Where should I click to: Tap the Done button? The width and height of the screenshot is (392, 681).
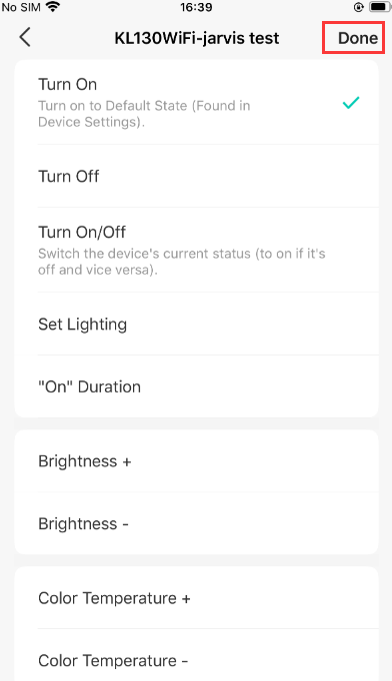[358, 38]
